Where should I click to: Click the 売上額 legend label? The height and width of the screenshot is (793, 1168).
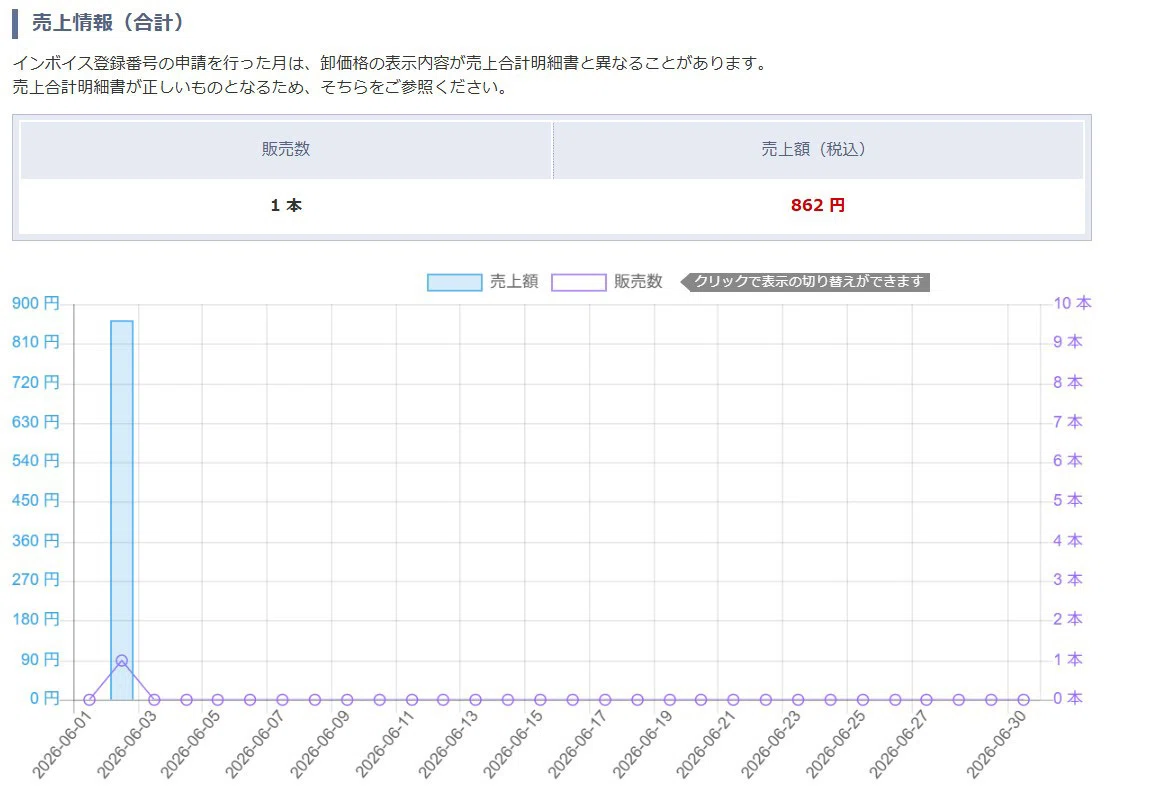pos(514,281)
